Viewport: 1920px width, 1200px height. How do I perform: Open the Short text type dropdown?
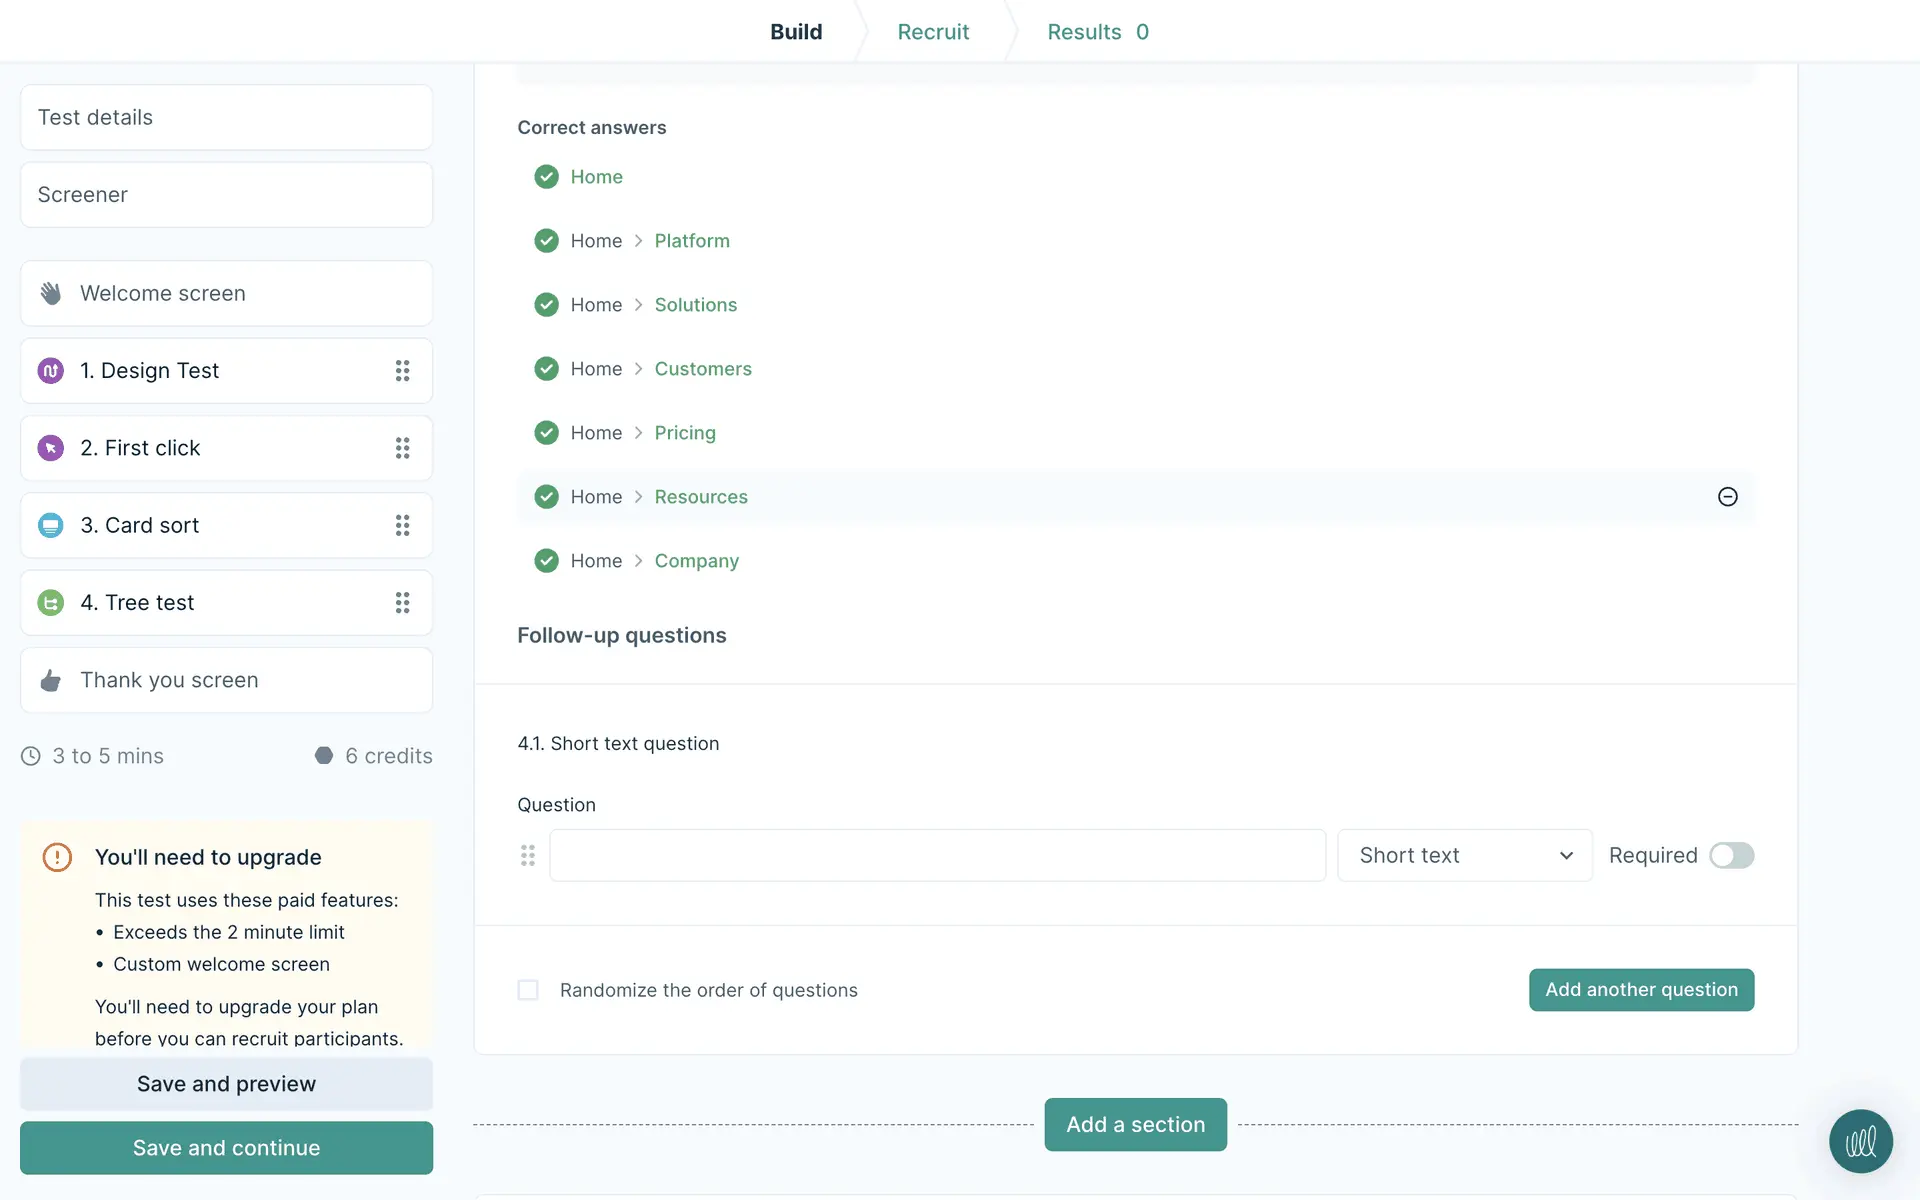tap(1464, 855)
